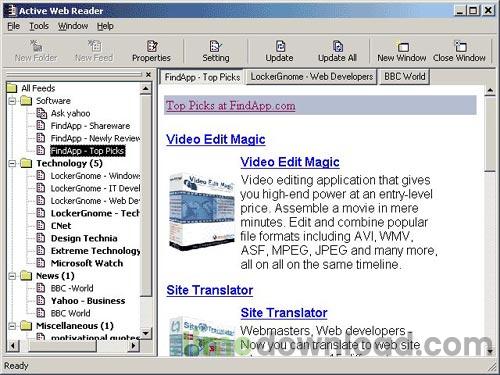Click feed tree scroll up arrow
500x375 pixels.
(x=146, y=89)
